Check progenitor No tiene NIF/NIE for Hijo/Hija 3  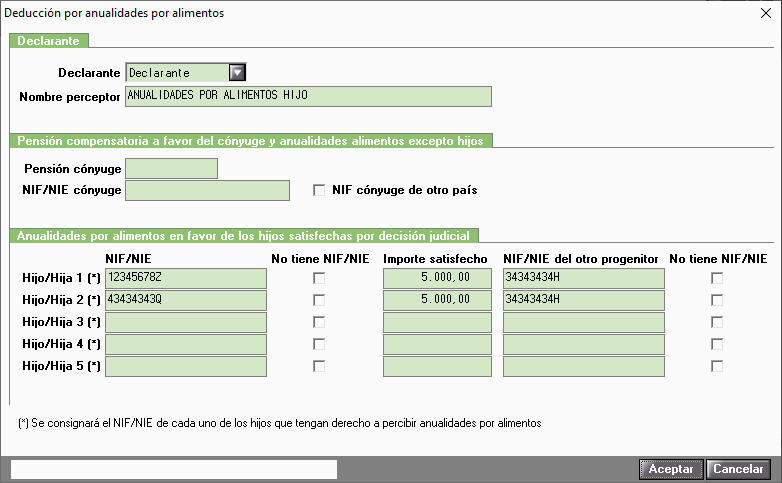point(717,322)
